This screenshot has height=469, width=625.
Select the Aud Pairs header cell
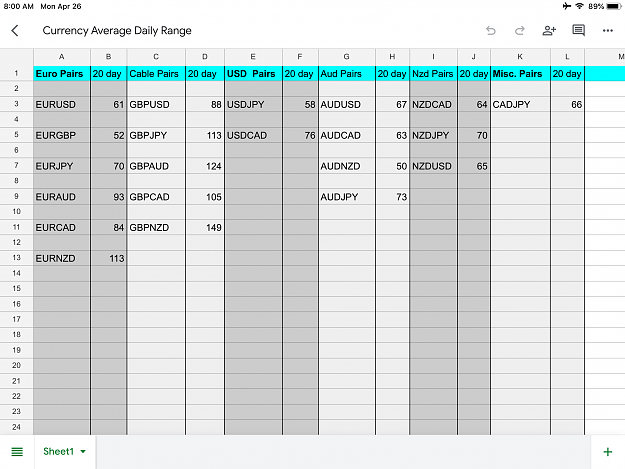click(x=347, y=74)
